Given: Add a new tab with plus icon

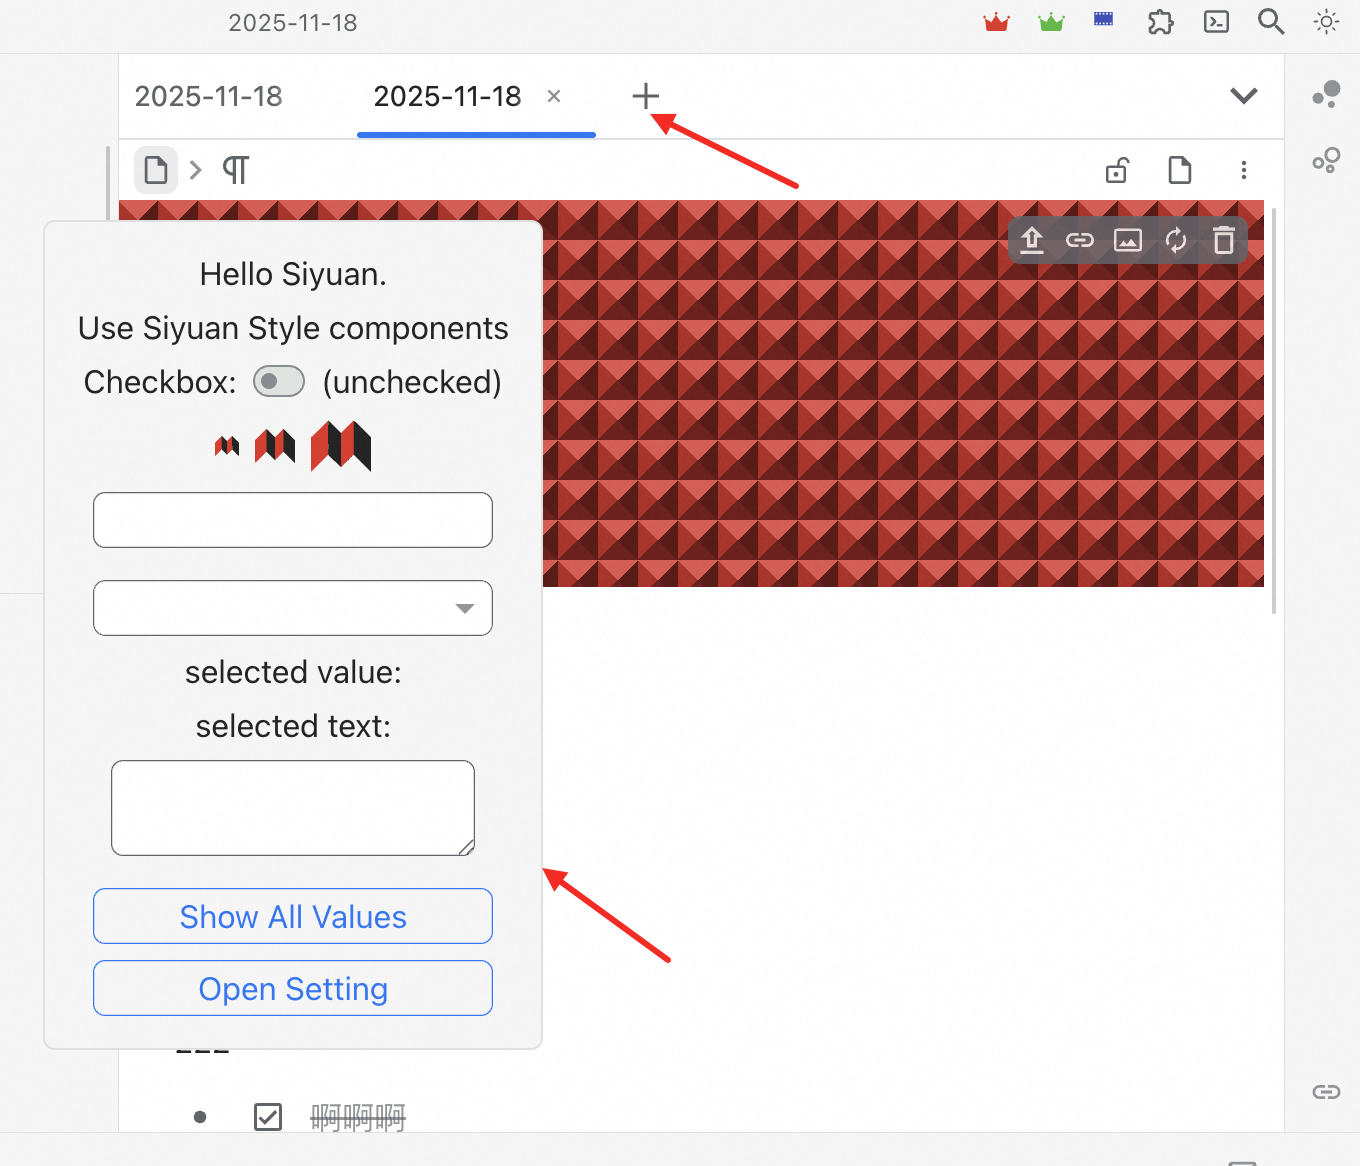Looking at the screenshot, I should click(x=646, y=96).
